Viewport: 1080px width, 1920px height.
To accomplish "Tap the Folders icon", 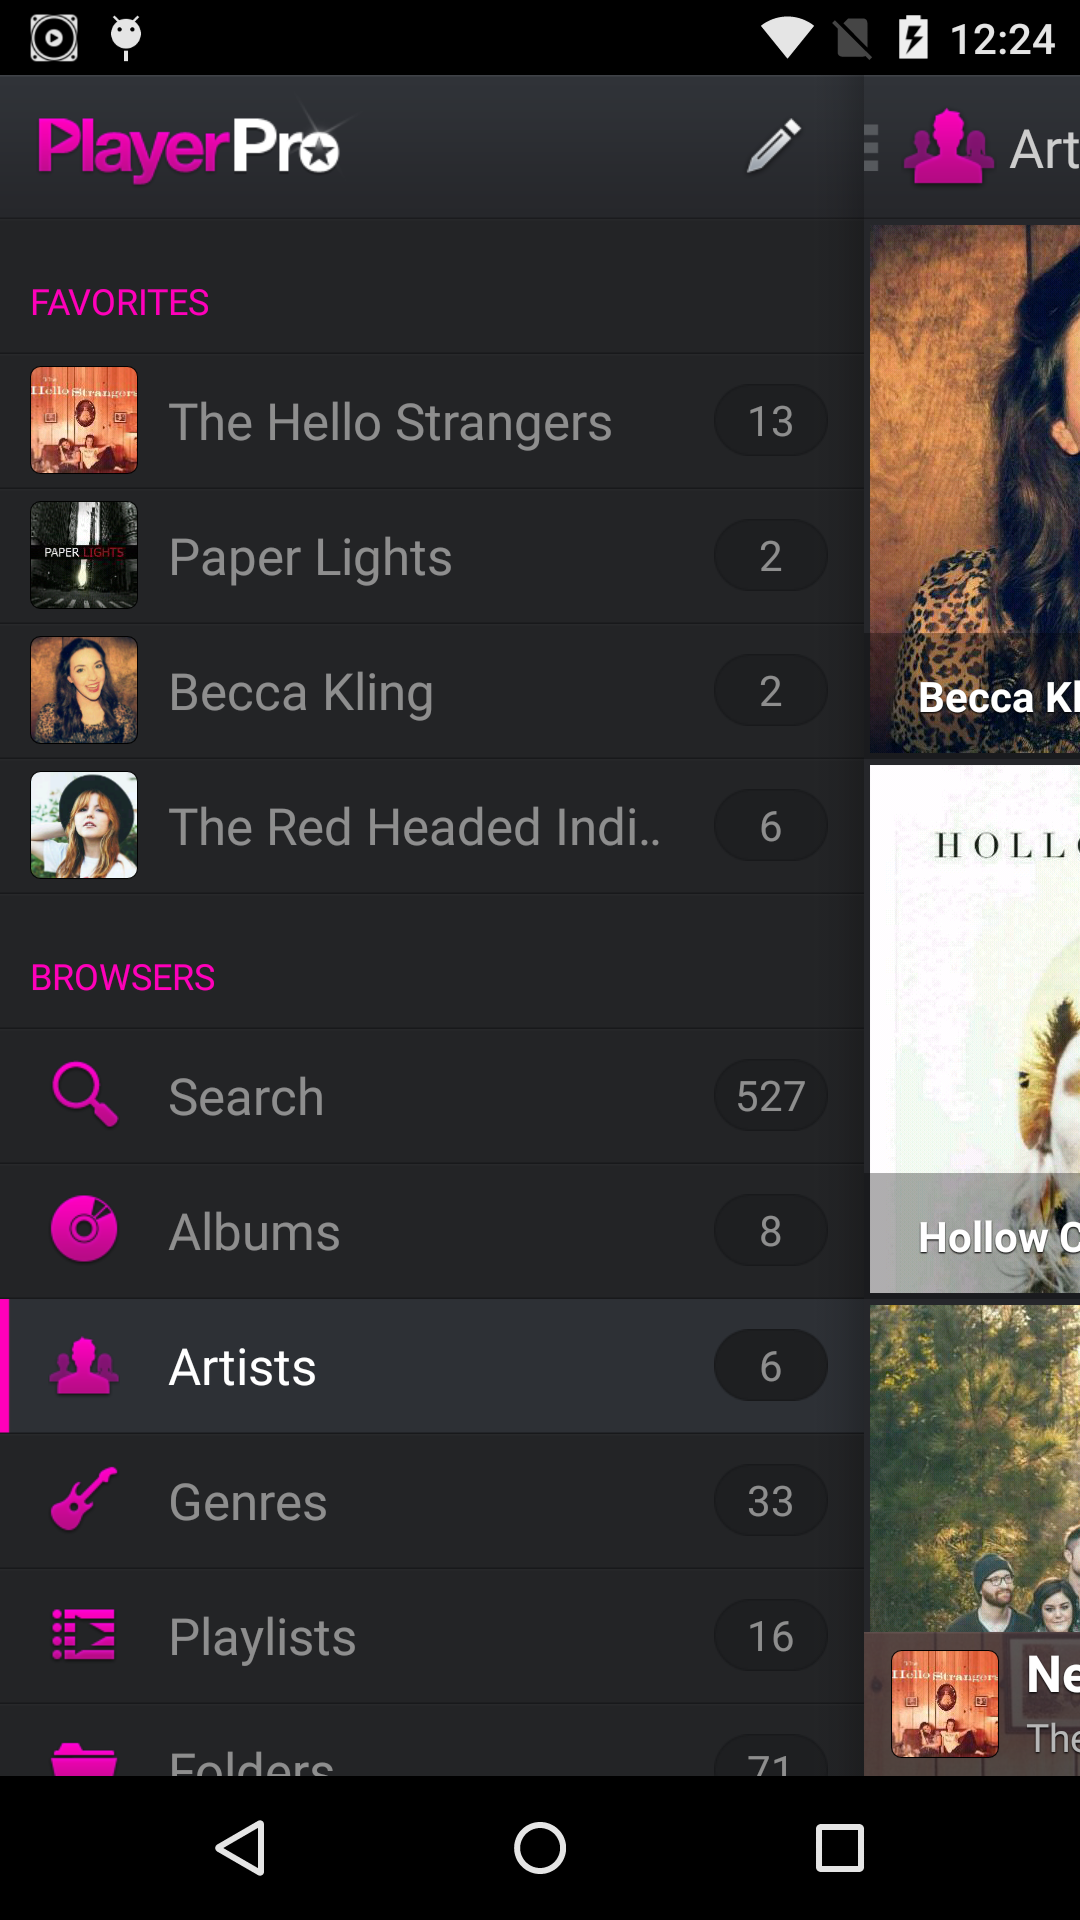I will point(84,1758).
